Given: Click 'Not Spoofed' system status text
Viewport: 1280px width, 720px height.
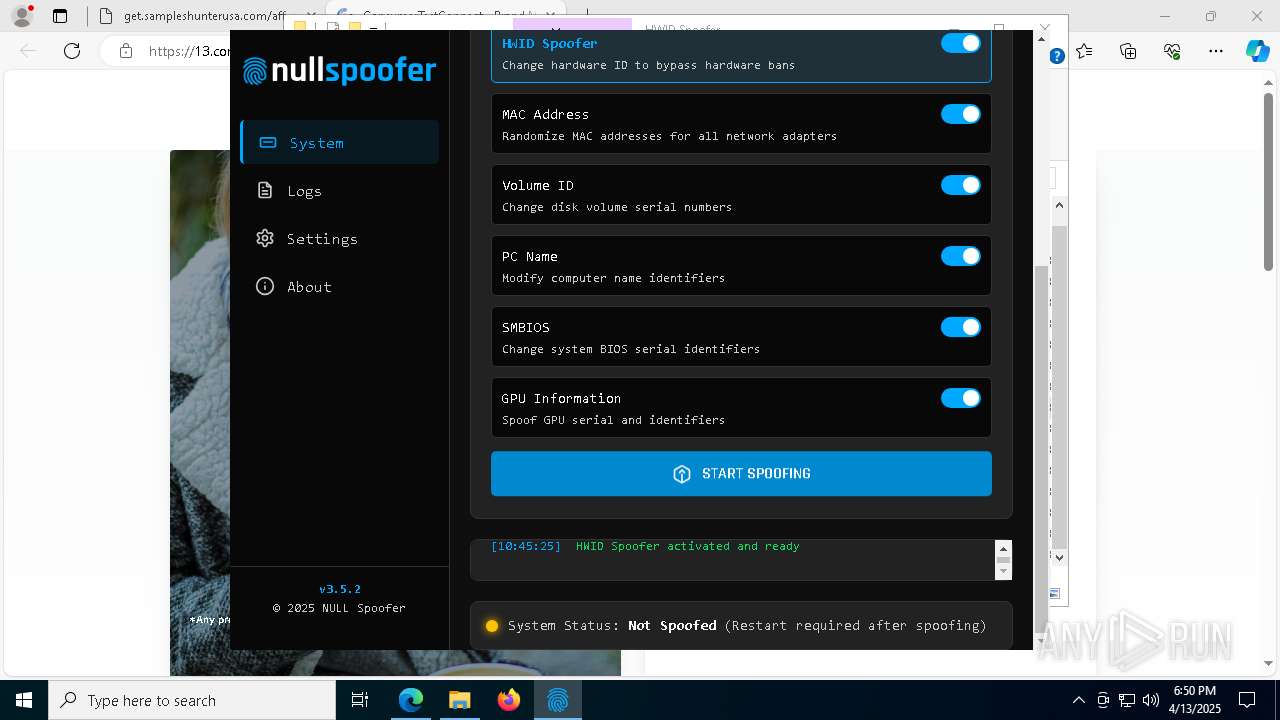Looking at the screenshot, I should pos(672,625).
